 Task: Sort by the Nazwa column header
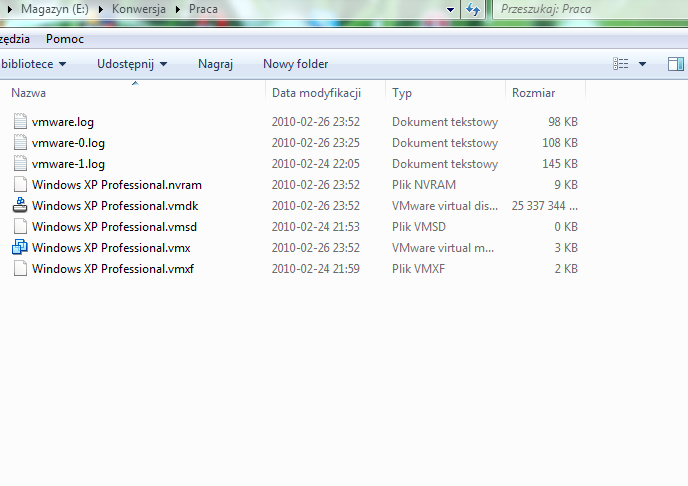tap(29, 93)
